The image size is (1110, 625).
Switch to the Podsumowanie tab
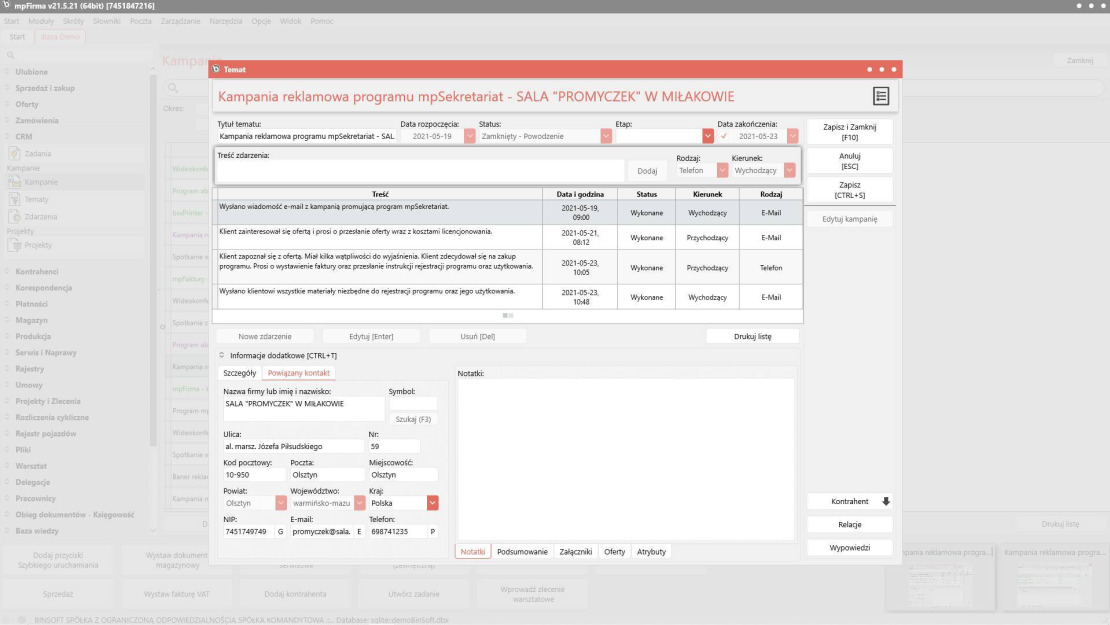[522, 551]
